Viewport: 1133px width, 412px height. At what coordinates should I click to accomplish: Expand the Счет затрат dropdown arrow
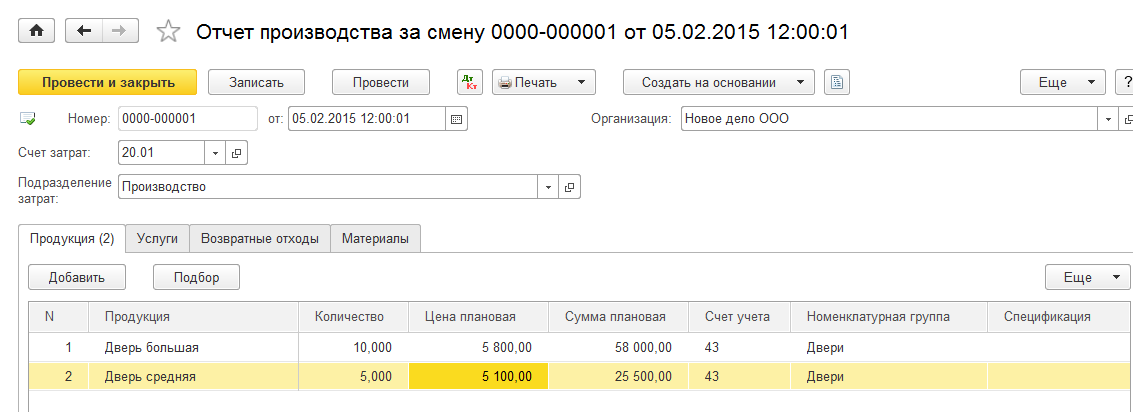[x=216, y=153]
